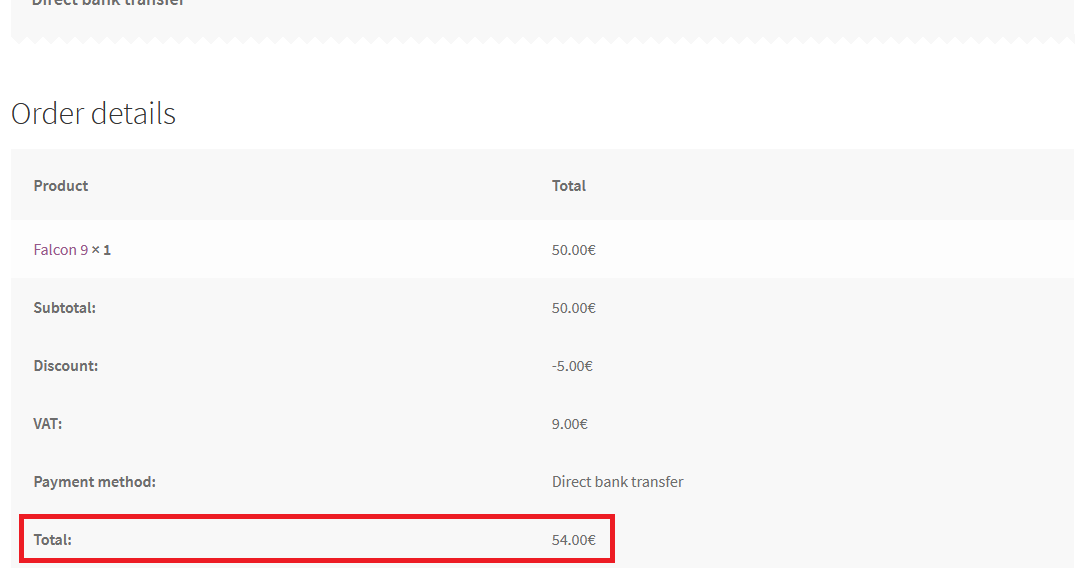Click the Payment method: label

(95, 482)
